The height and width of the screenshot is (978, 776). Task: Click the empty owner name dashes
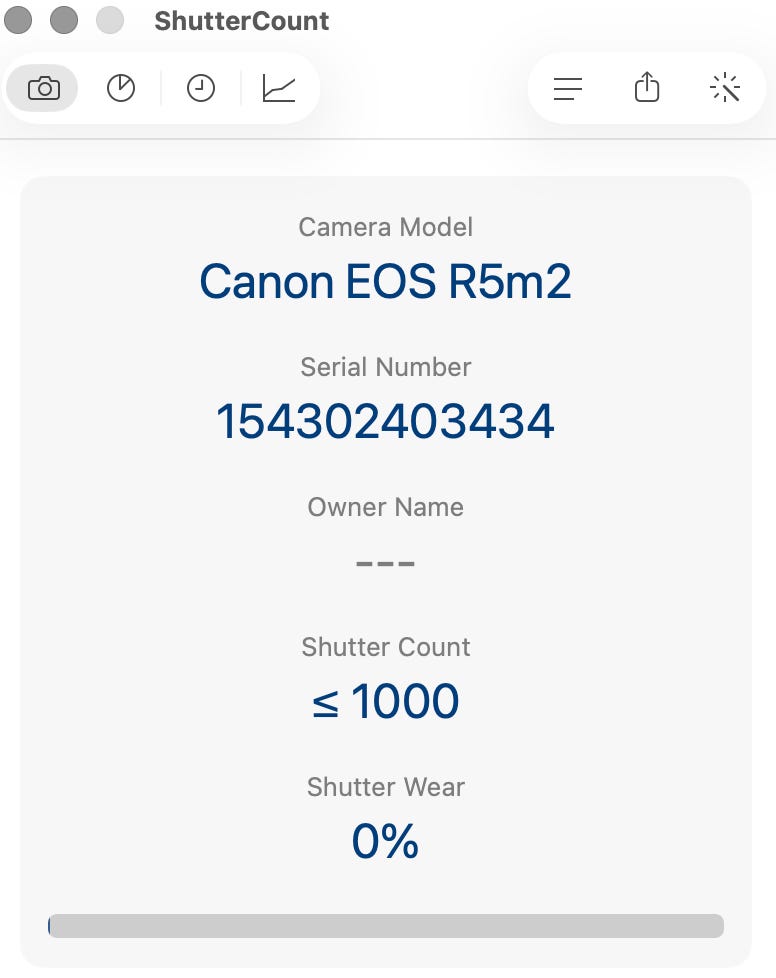tap(386, 563)
